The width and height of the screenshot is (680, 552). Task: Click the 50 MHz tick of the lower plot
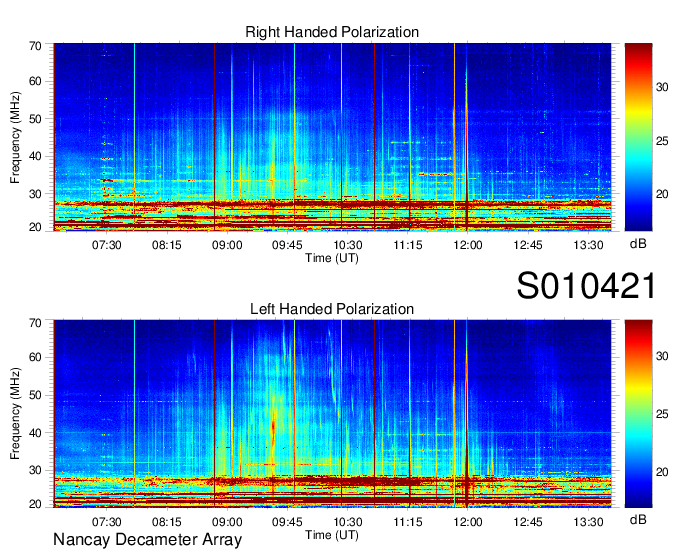click(35, 395)
